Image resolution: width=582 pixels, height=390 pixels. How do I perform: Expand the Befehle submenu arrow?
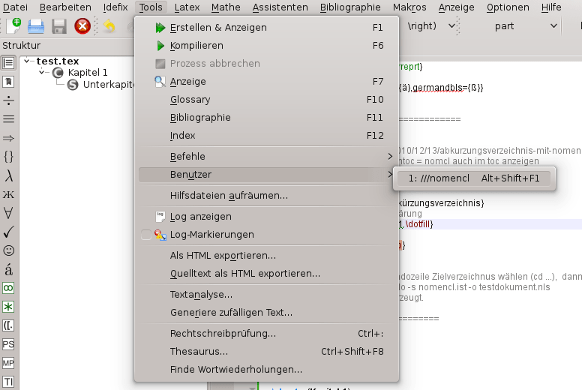pos(390,157)
